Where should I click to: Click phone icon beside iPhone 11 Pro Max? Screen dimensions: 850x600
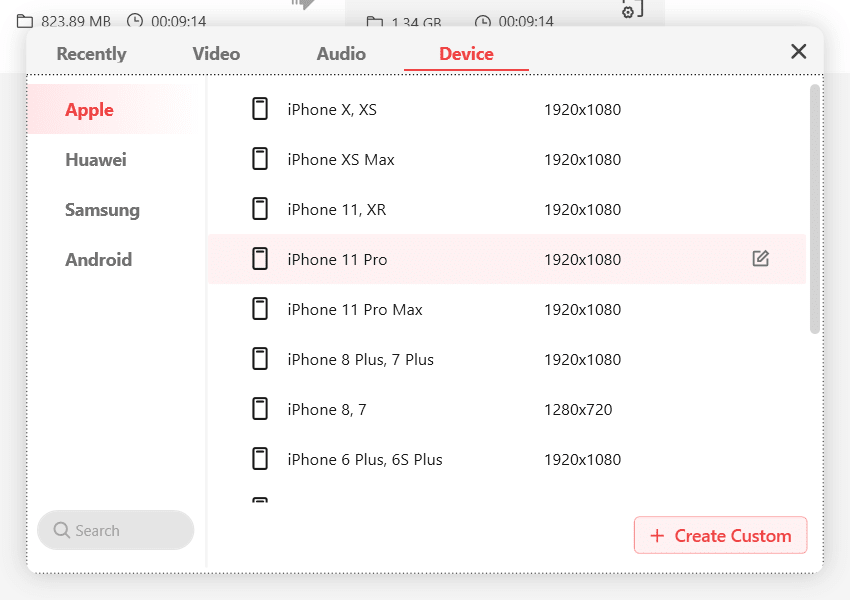[x=260, y=309]
